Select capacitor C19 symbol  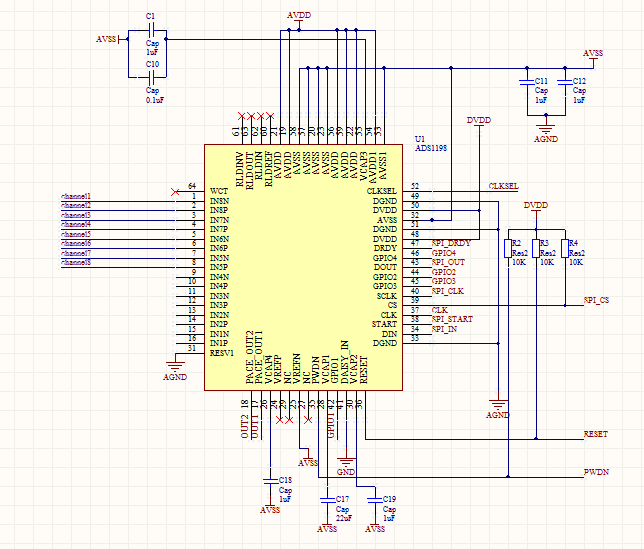point(375,500)
